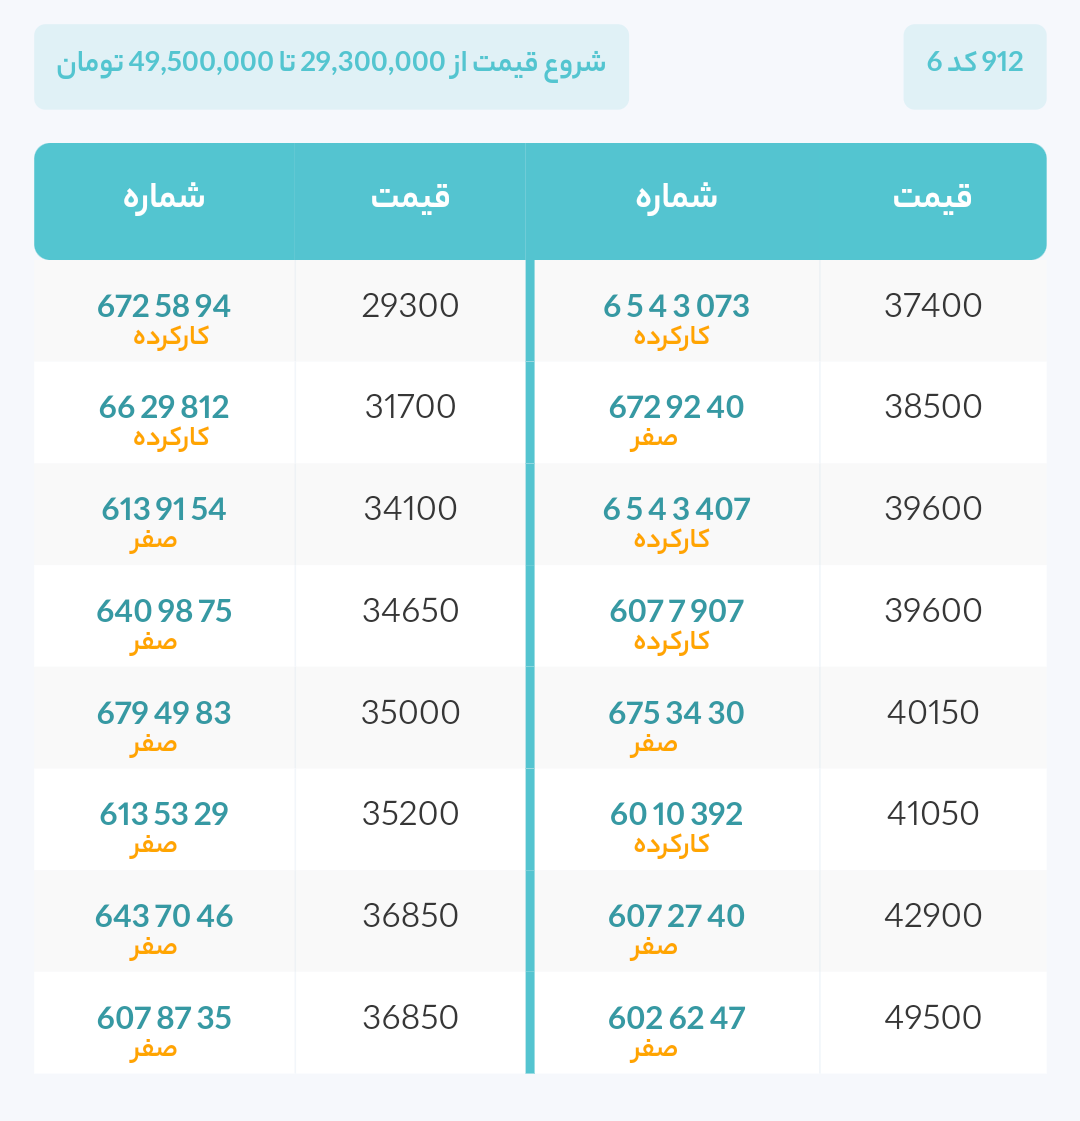Click phone number 672 58 94
The width and height of the screenshot is (1080, 1121).
pyautogui.click(x=164, y=307)
